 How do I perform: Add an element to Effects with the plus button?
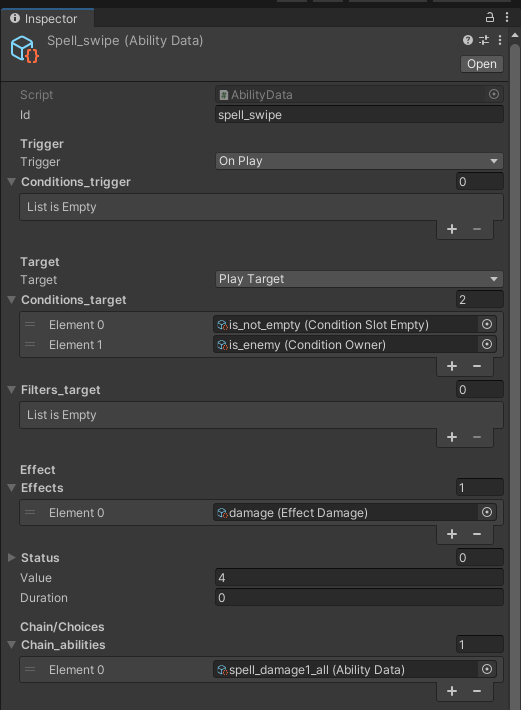click(x=452, y=534)
